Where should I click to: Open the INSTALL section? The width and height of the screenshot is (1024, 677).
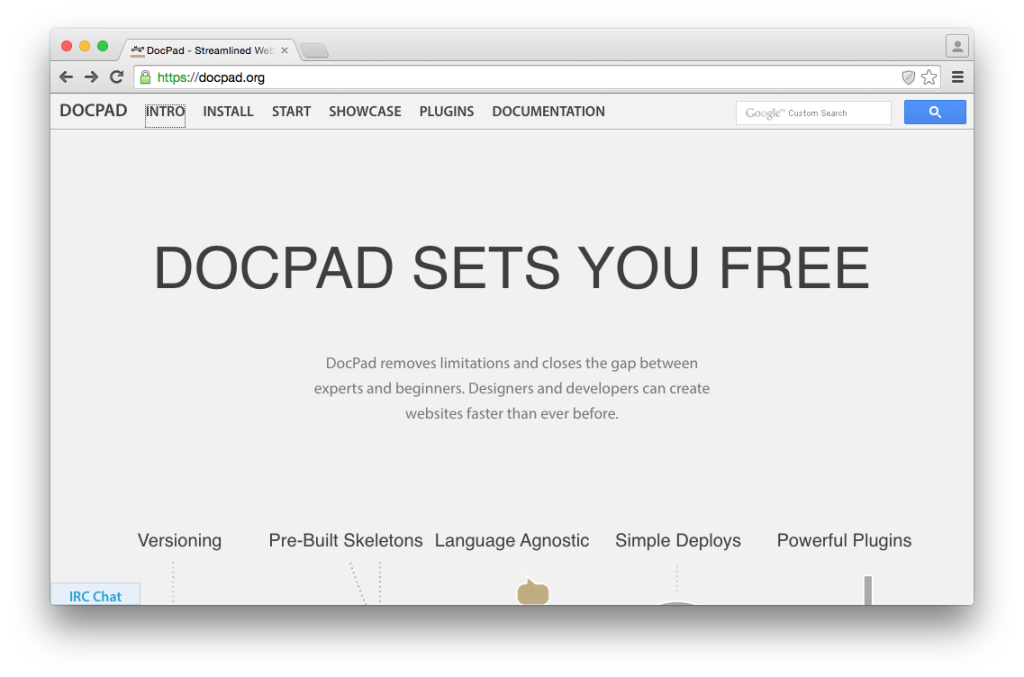pos(228,111)
